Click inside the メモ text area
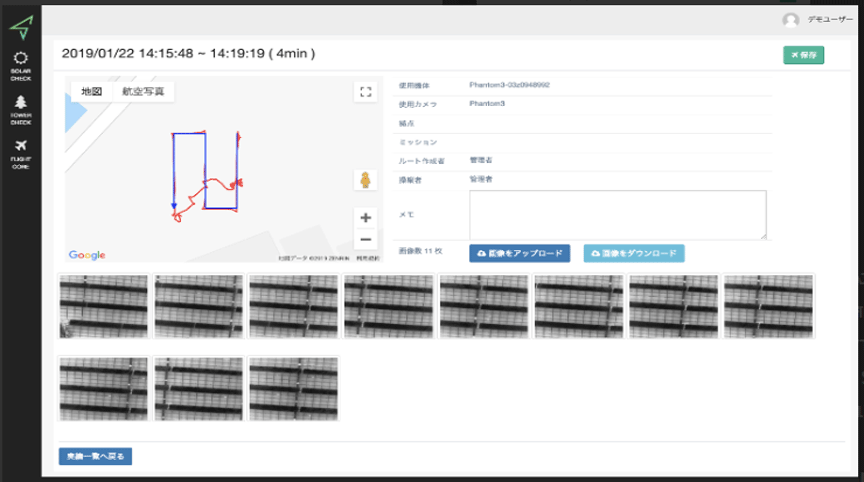Image resolution: width=864 pixels, height=482 pixels. (x=617, y=215)
